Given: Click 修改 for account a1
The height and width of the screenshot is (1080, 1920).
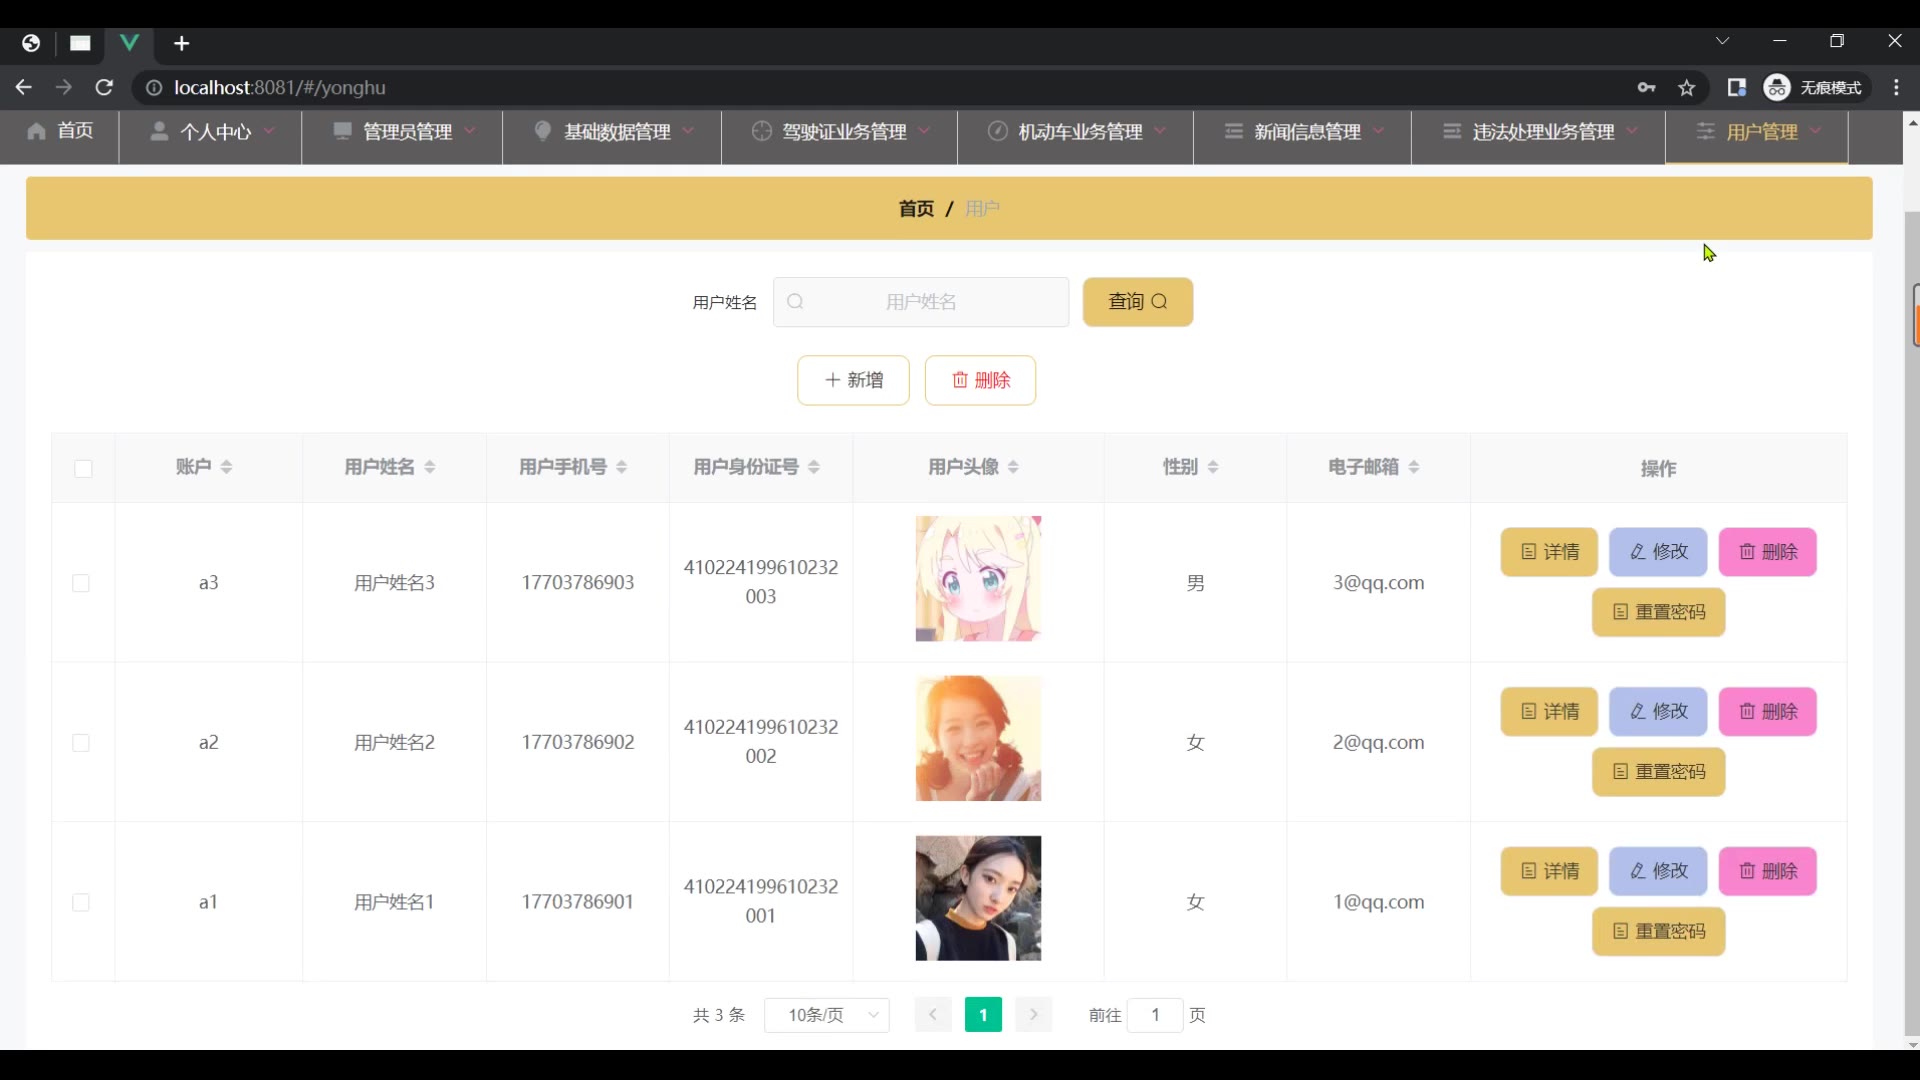Looking at the screenshot, I should 1658,871.
